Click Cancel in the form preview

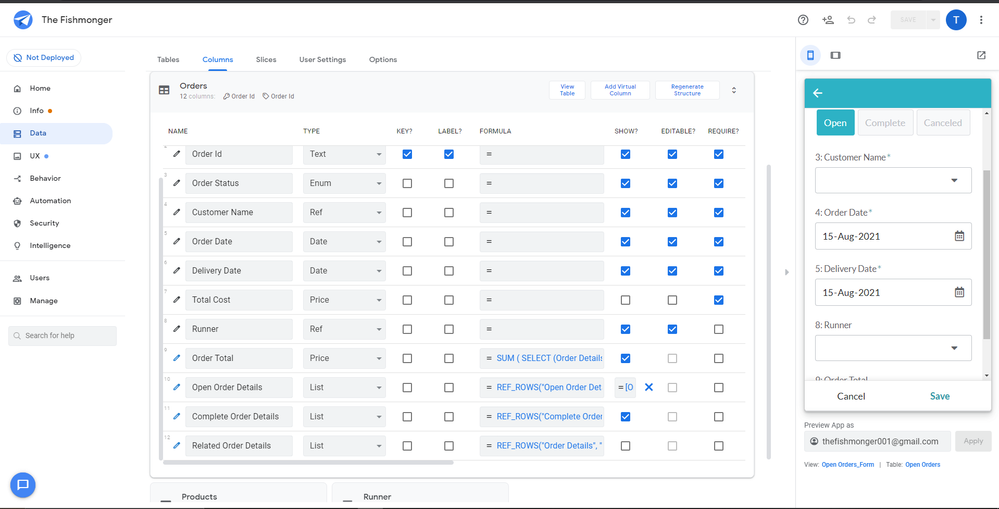coord(851,396)
